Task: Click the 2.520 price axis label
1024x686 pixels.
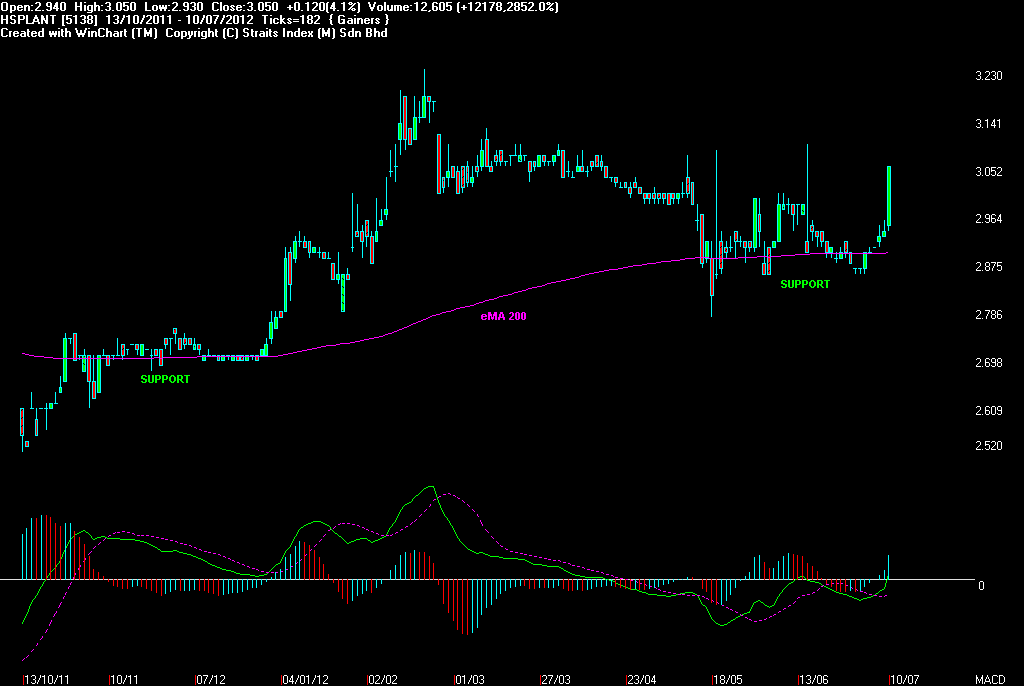Action: (x=989, y=446)
